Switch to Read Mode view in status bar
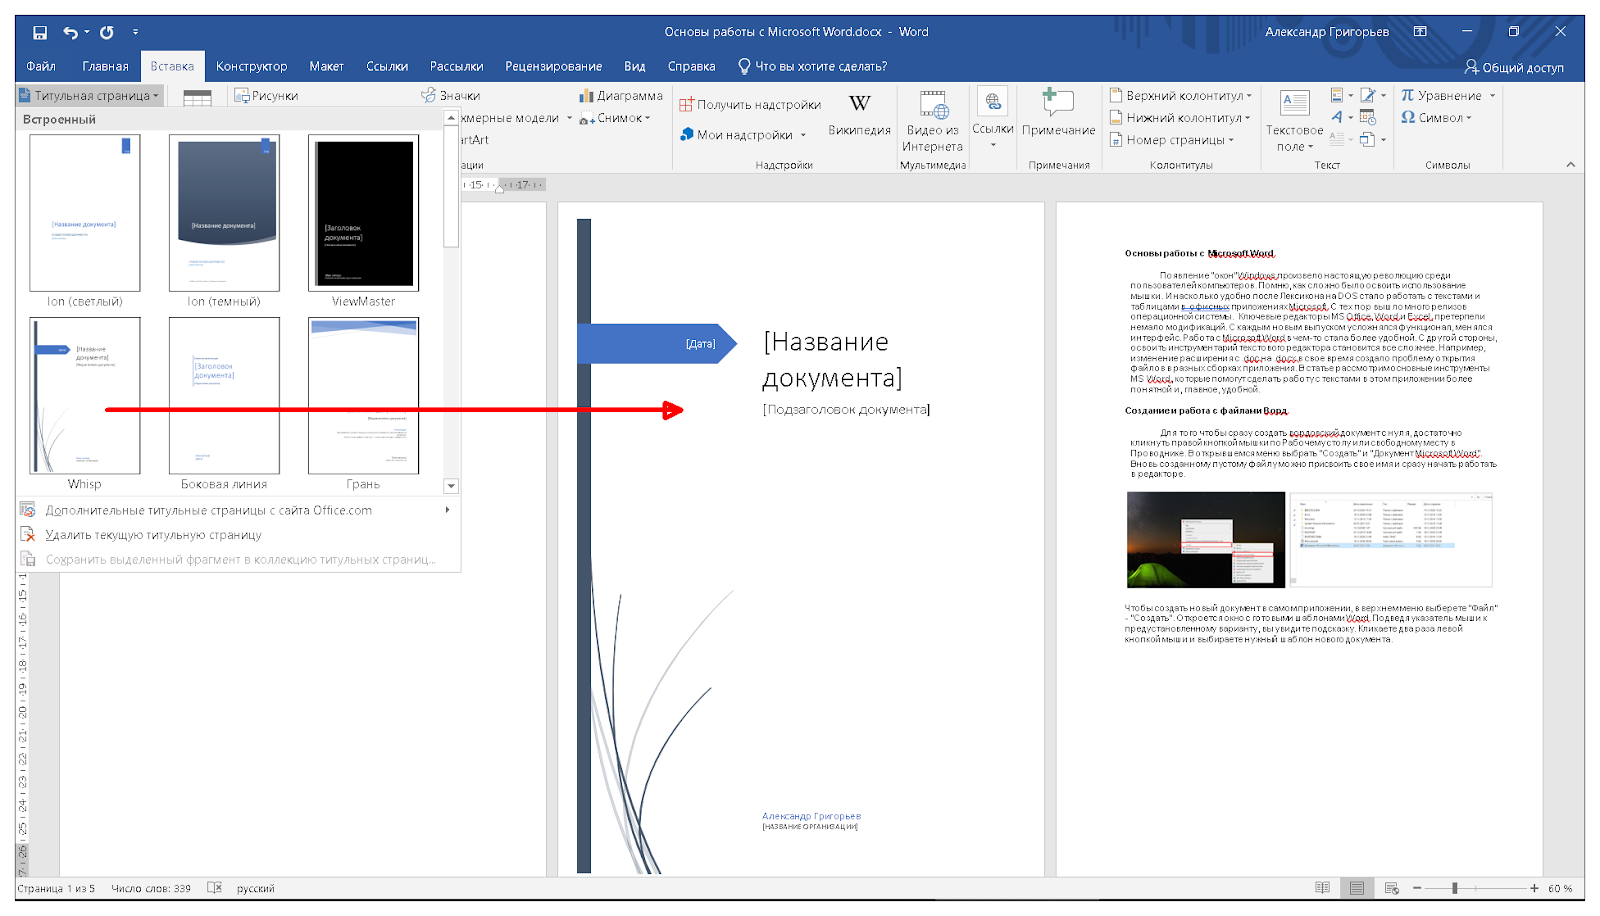This screenshot has width=1600, height=916. [x=1322, y=888]
